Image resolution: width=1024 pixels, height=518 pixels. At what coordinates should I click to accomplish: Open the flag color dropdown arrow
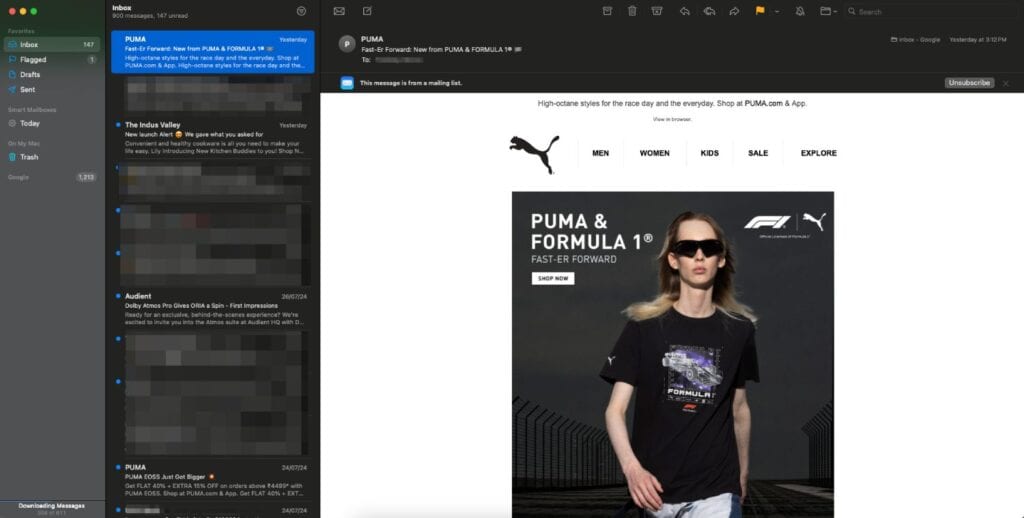point(776,12)
